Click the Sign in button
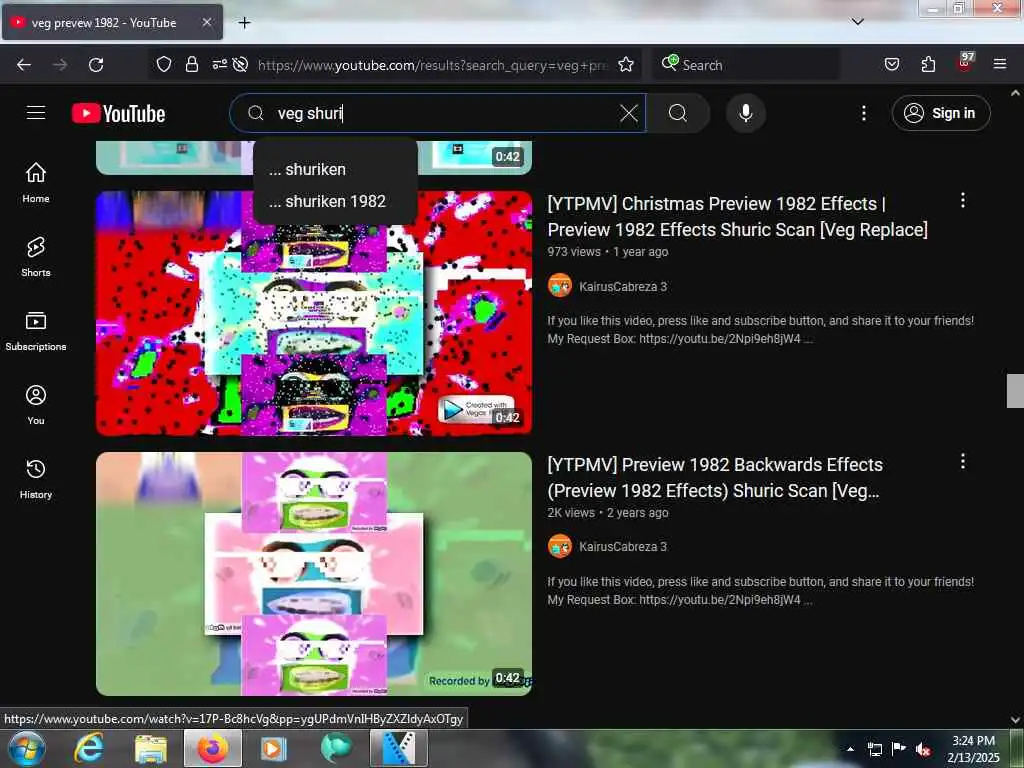The width and height of the screenshot is (1024, 768). point(940,113)
